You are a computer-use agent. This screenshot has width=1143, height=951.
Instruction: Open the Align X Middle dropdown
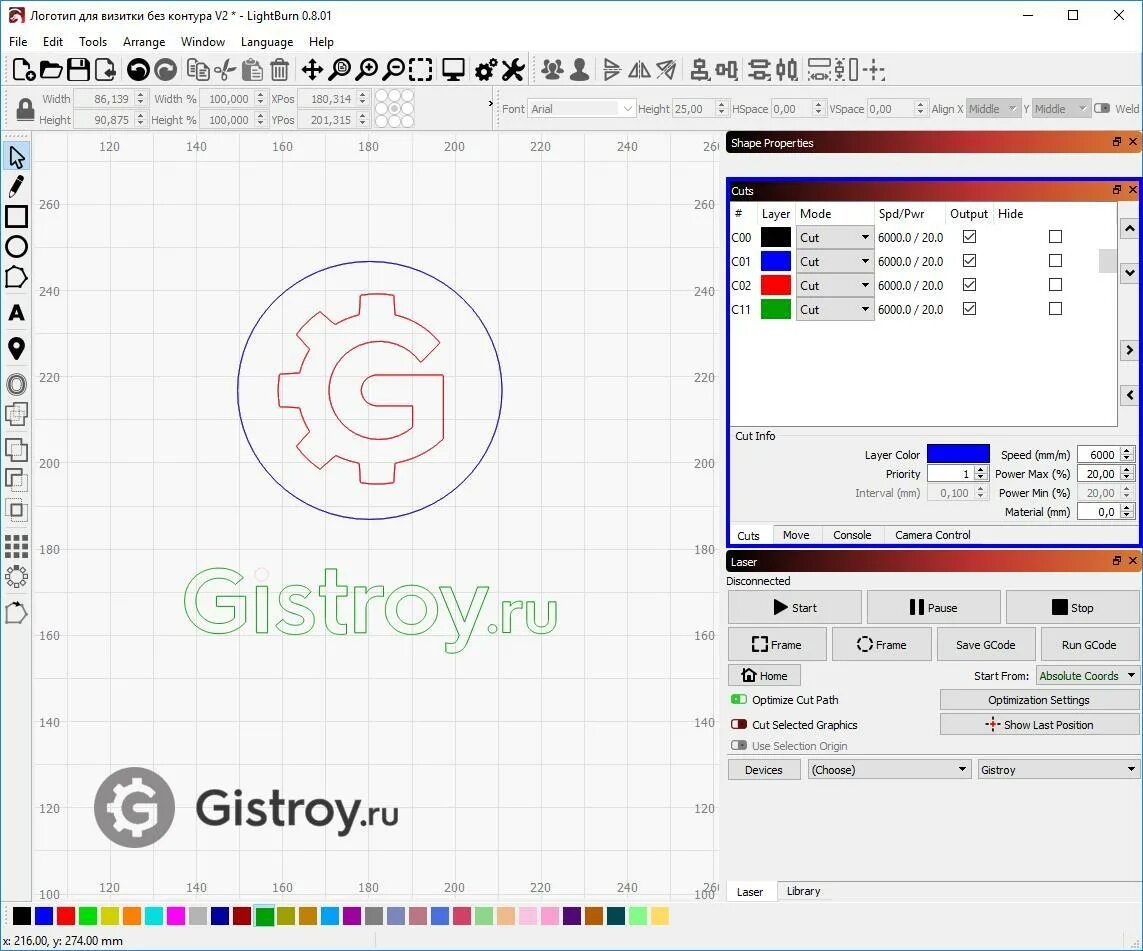[993, 109]
